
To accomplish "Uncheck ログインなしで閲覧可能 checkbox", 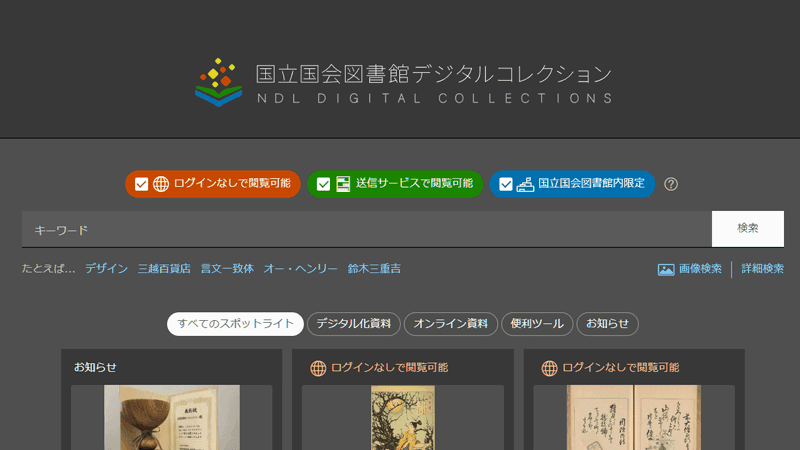I will pyautogui.click(x=141, y=184).
